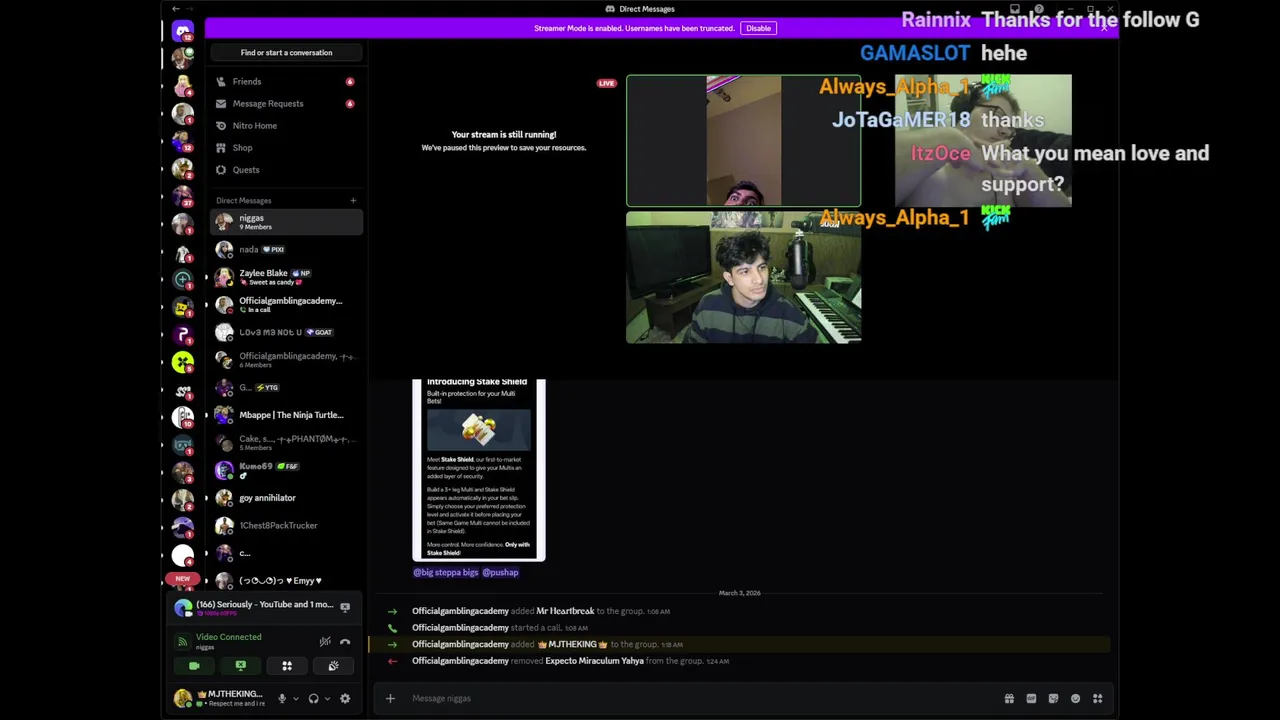
Task: Open Edge browser stream source icon
Action: (x=183, y=608)
